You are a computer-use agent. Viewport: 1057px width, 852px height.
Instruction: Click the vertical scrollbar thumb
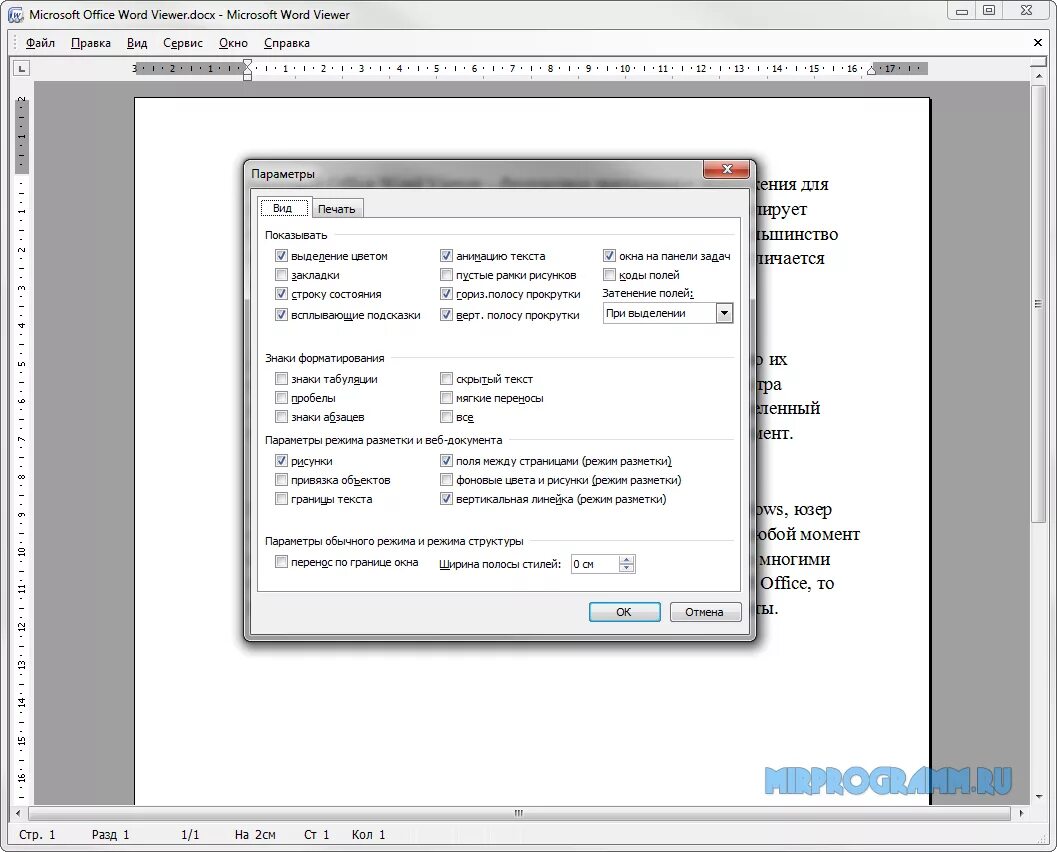(1038, 303)
